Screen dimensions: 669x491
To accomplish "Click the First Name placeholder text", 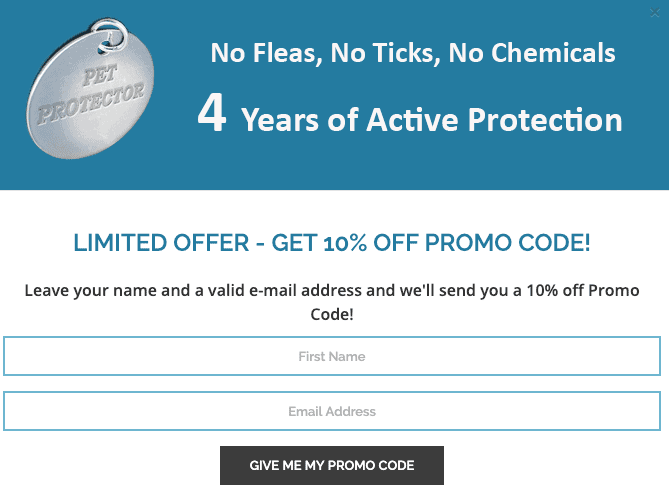I will point(332,356).
